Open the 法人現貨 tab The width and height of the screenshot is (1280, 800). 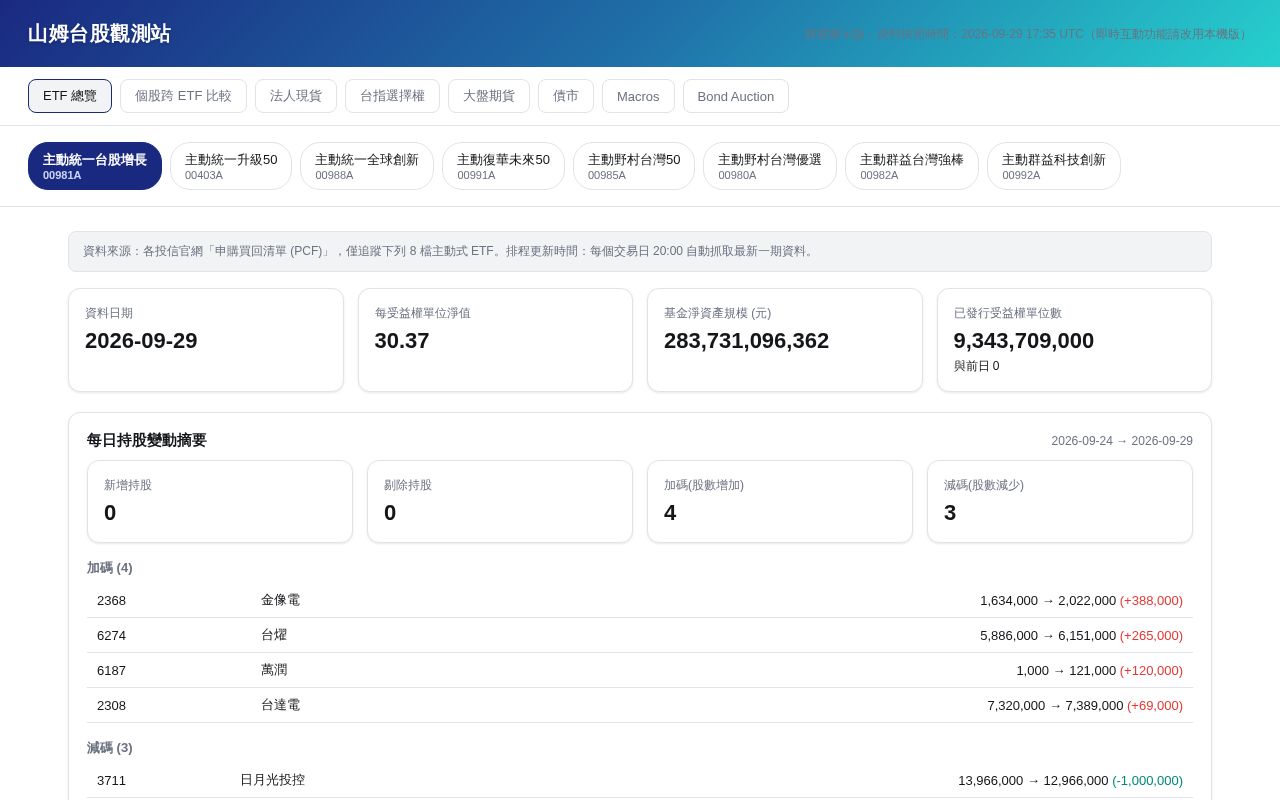point(296,96)
